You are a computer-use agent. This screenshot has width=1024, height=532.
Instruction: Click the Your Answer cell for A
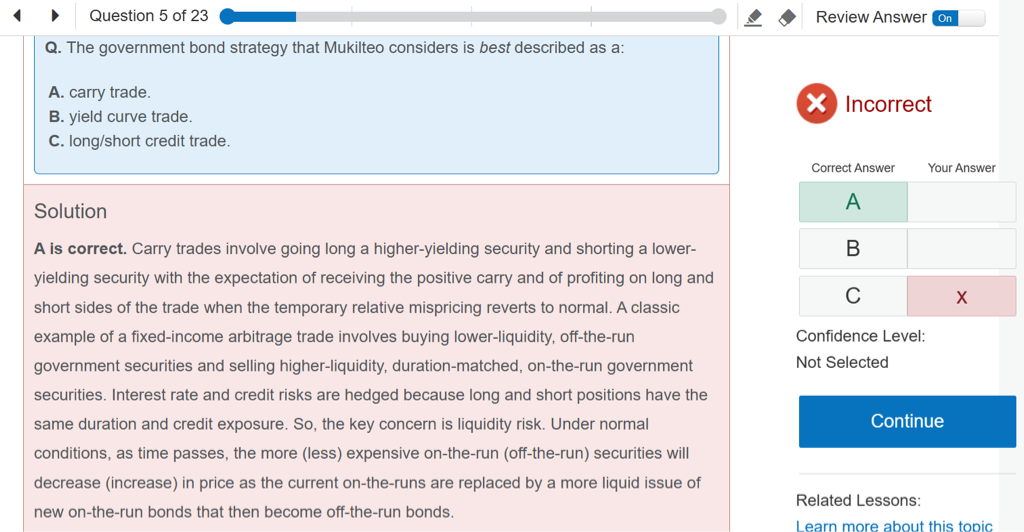tap(961, 202)
